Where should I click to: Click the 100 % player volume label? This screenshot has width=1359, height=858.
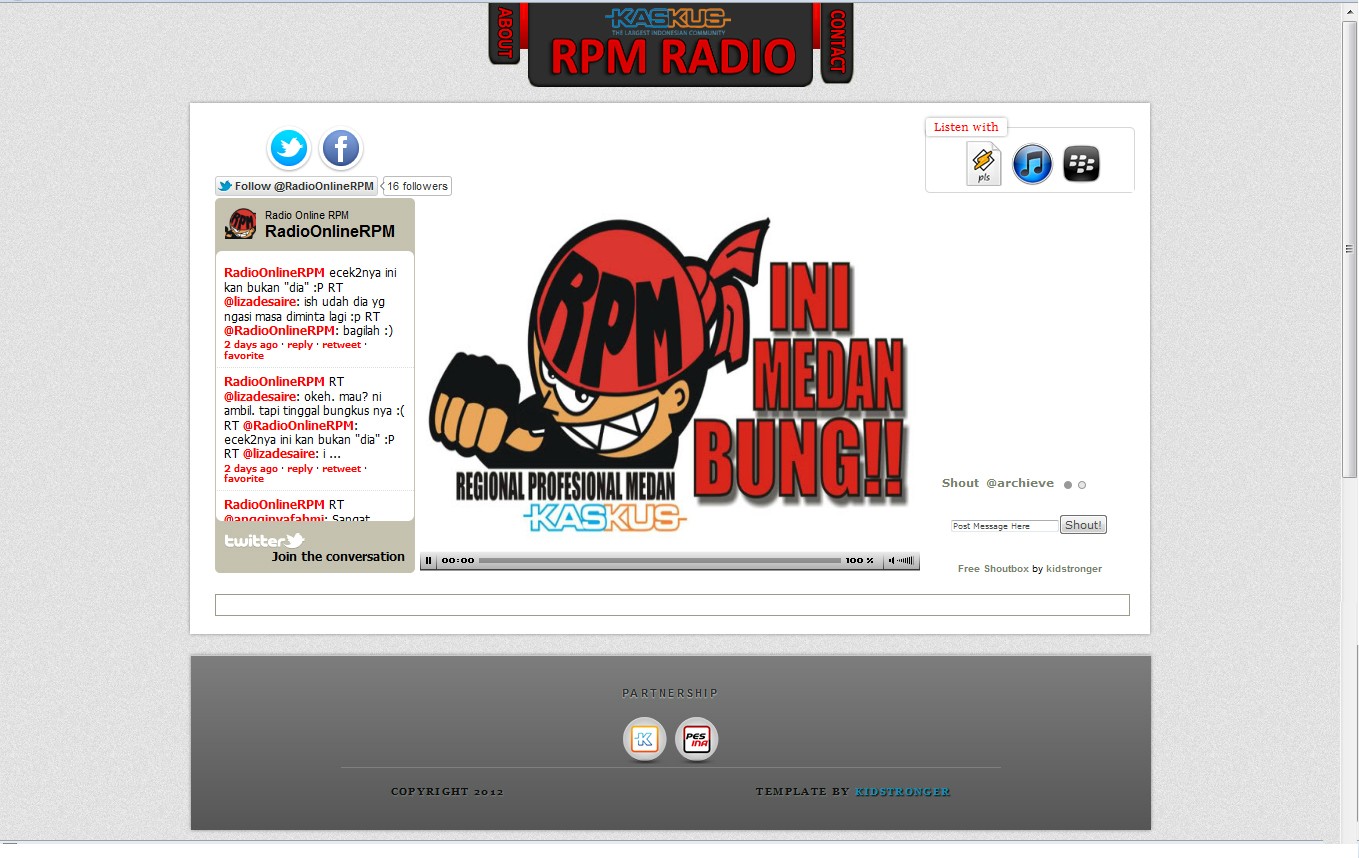pos(860,561)
